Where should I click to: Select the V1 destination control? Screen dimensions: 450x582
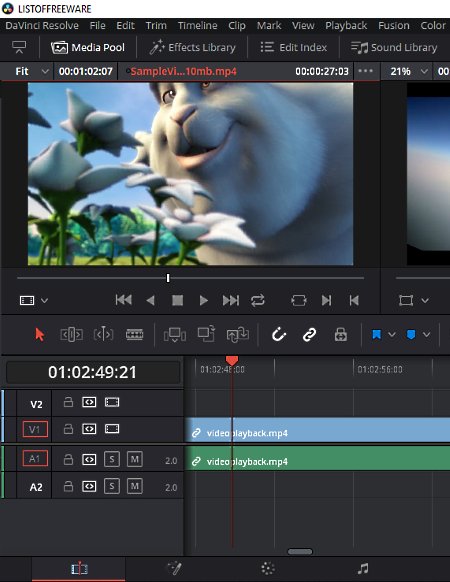tap(35, 429)
